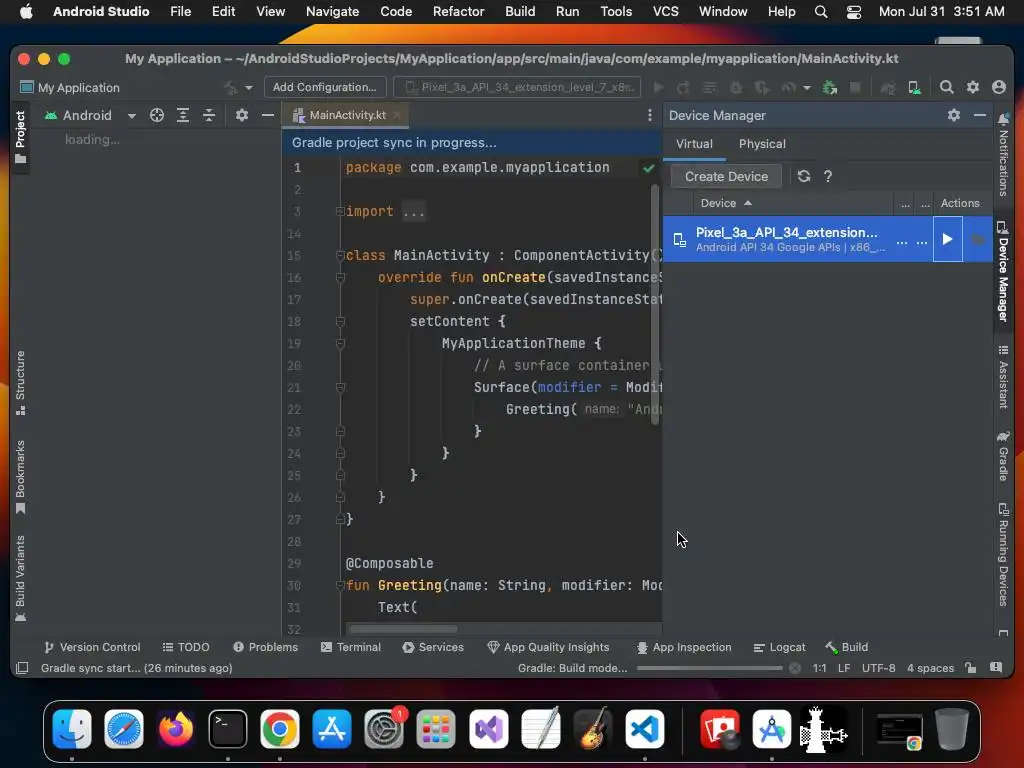Open Project panel options gear
The height and width of the screenshot is (768, 1024).
pyautogui.click(x=242, y=115)
